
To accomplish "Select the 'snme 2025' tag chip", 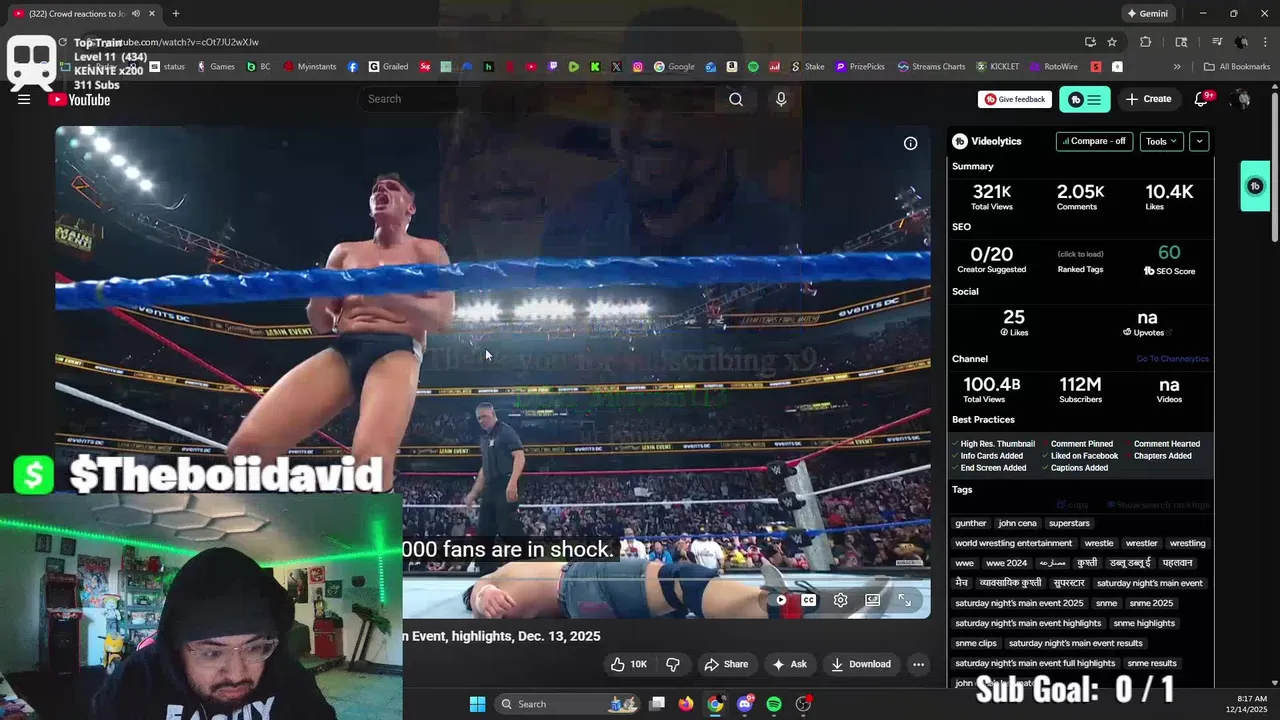I will point(1151,603).
